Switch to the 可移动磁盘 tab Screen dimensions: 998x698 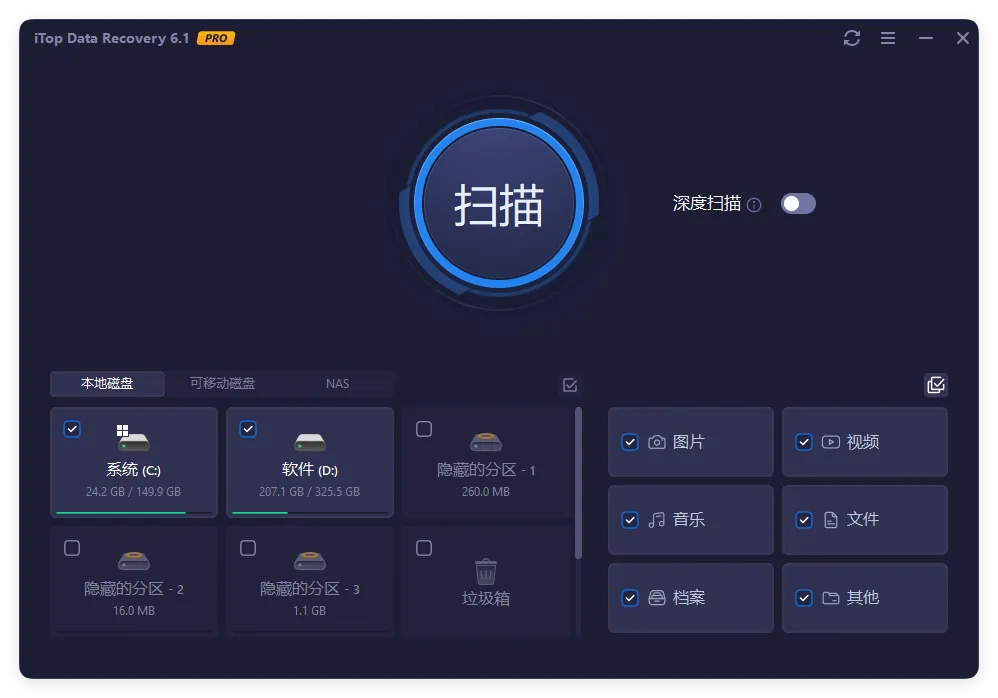coord(222,384)
